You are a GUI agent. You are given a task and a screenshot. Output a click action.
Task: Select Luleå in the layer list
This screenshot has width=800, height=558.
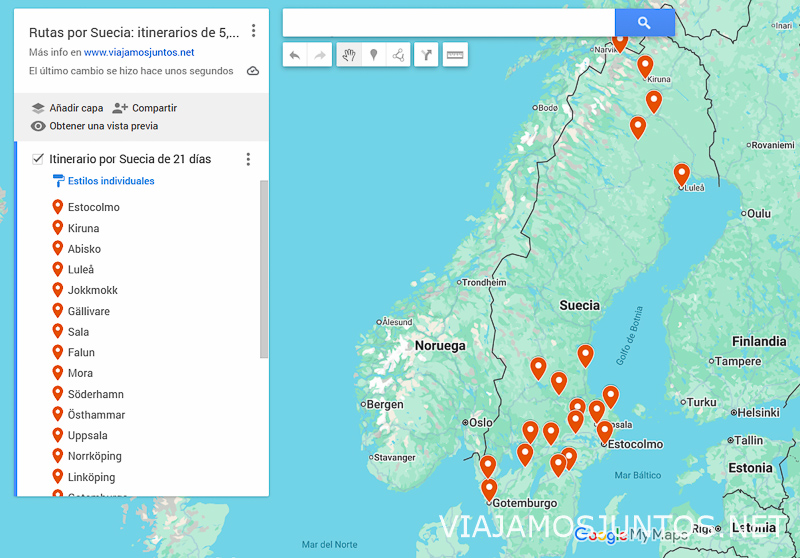click(x=81, y=269)
